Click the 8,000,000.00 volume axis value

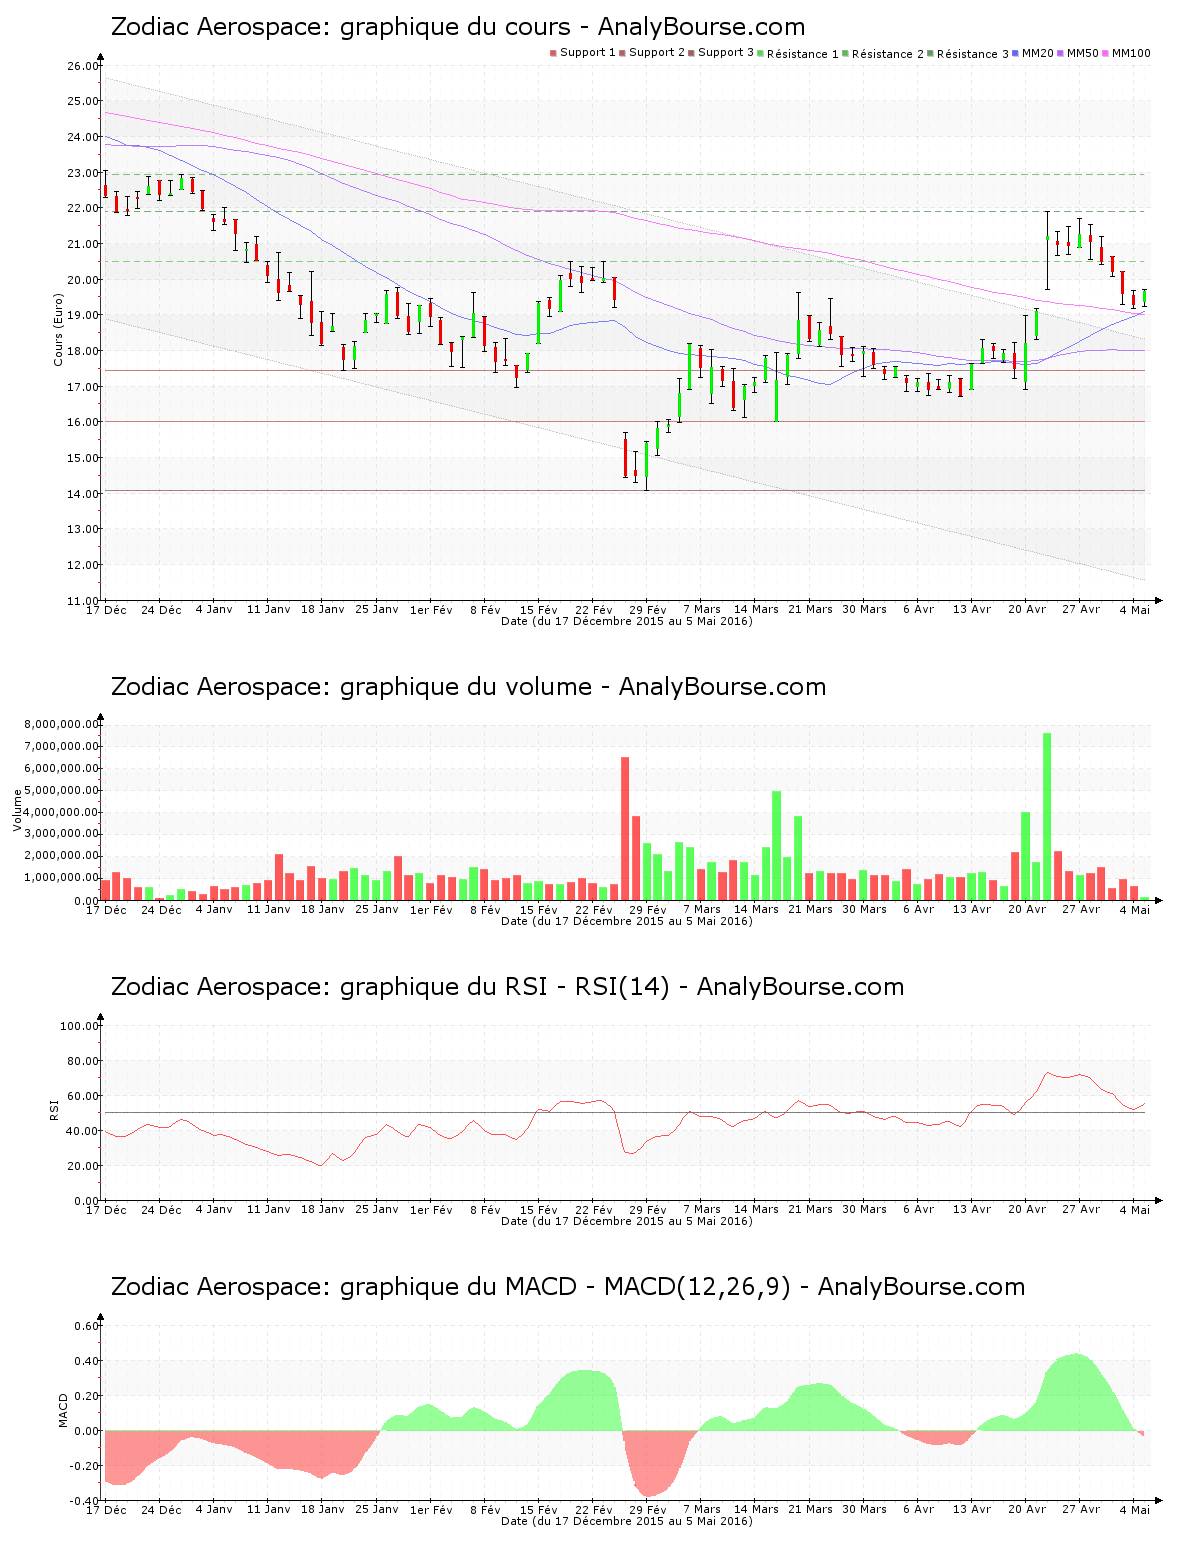pos(61,724)
